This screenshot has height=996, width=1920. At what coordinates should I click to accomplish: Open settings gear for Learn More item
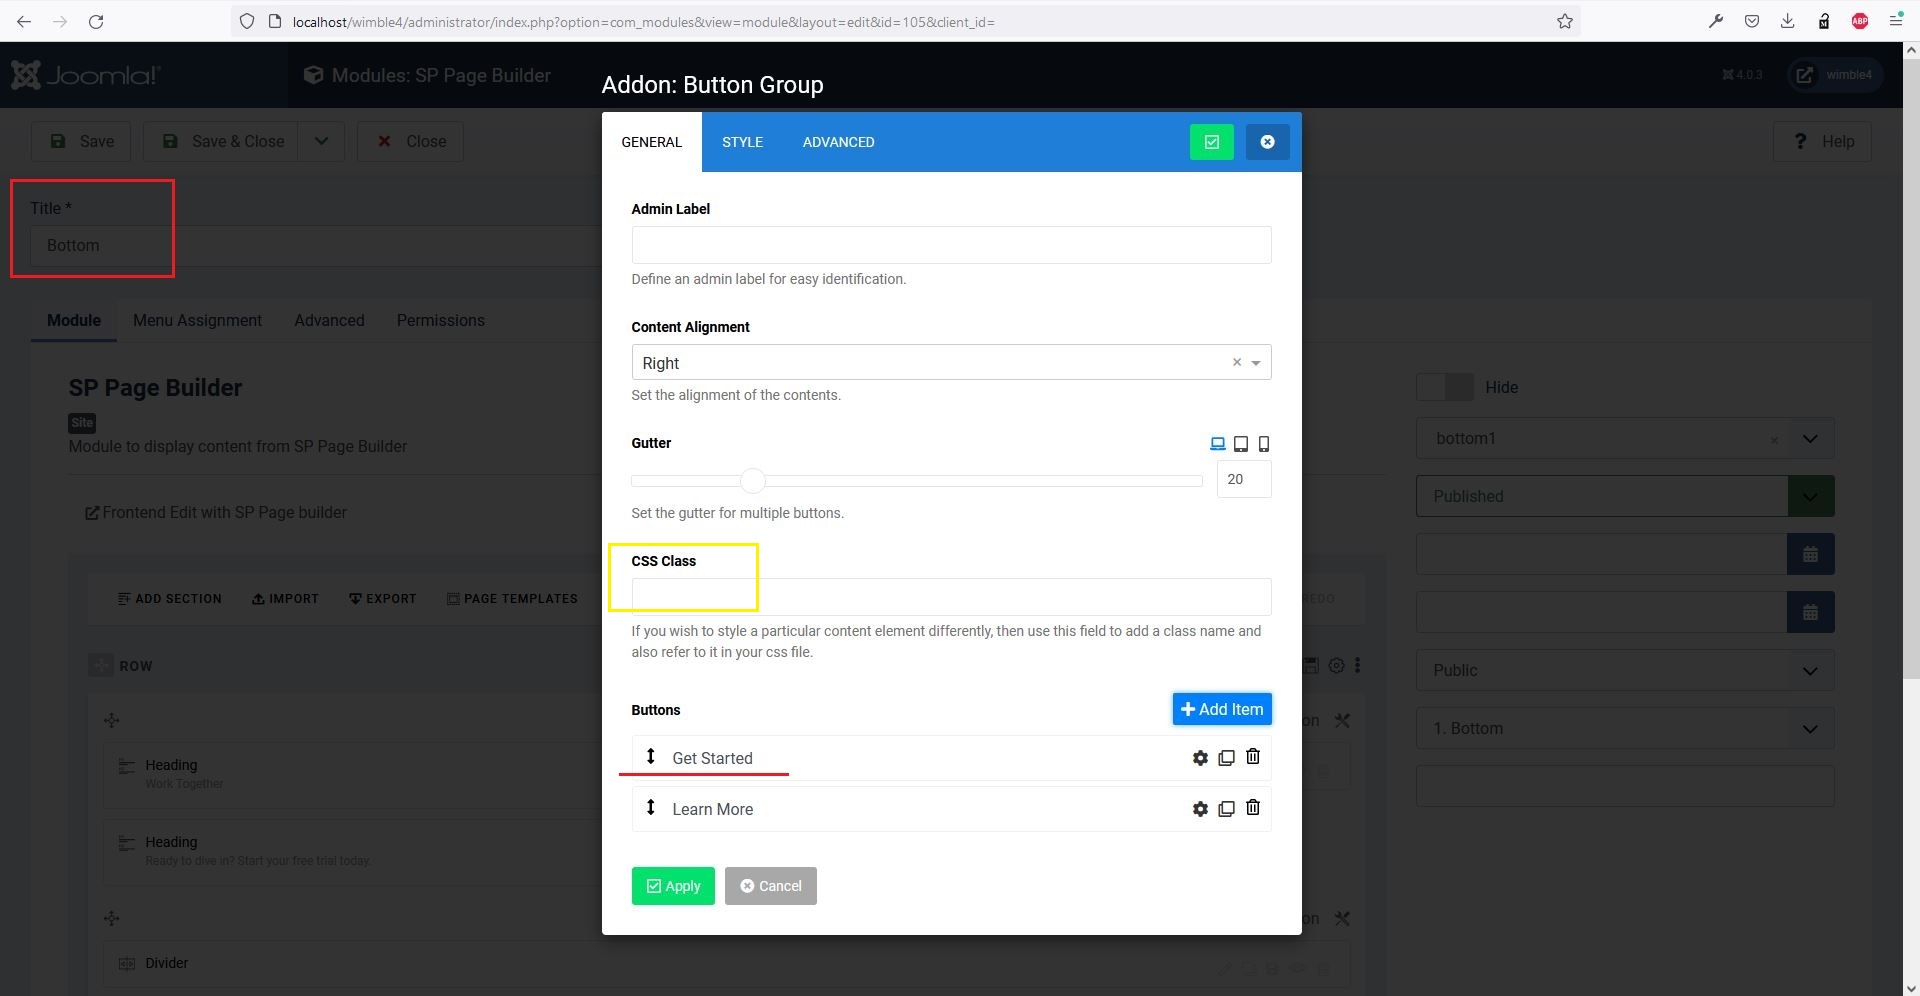click(1200, 809)
